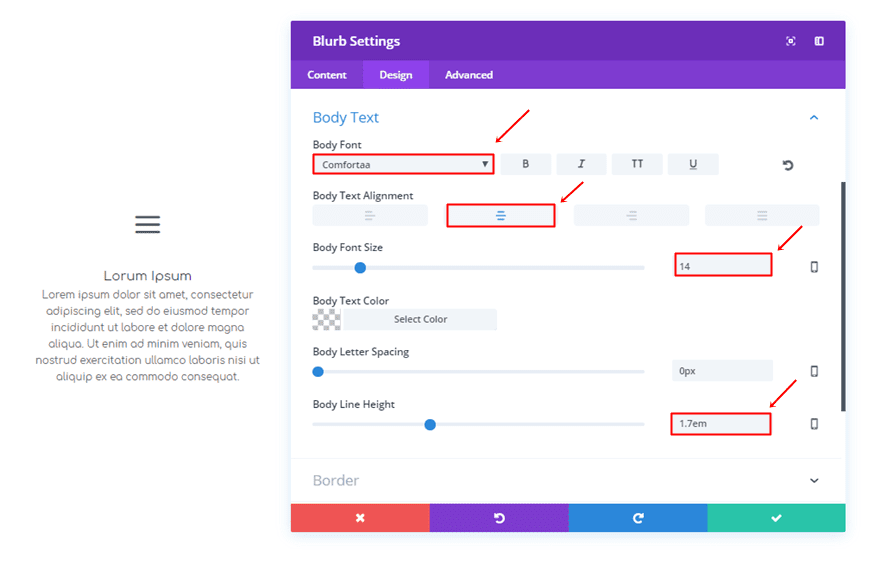Expand the Border section
Image resolution: width=880 pixels, height=576 pixels.
click(x=814, y=481)
